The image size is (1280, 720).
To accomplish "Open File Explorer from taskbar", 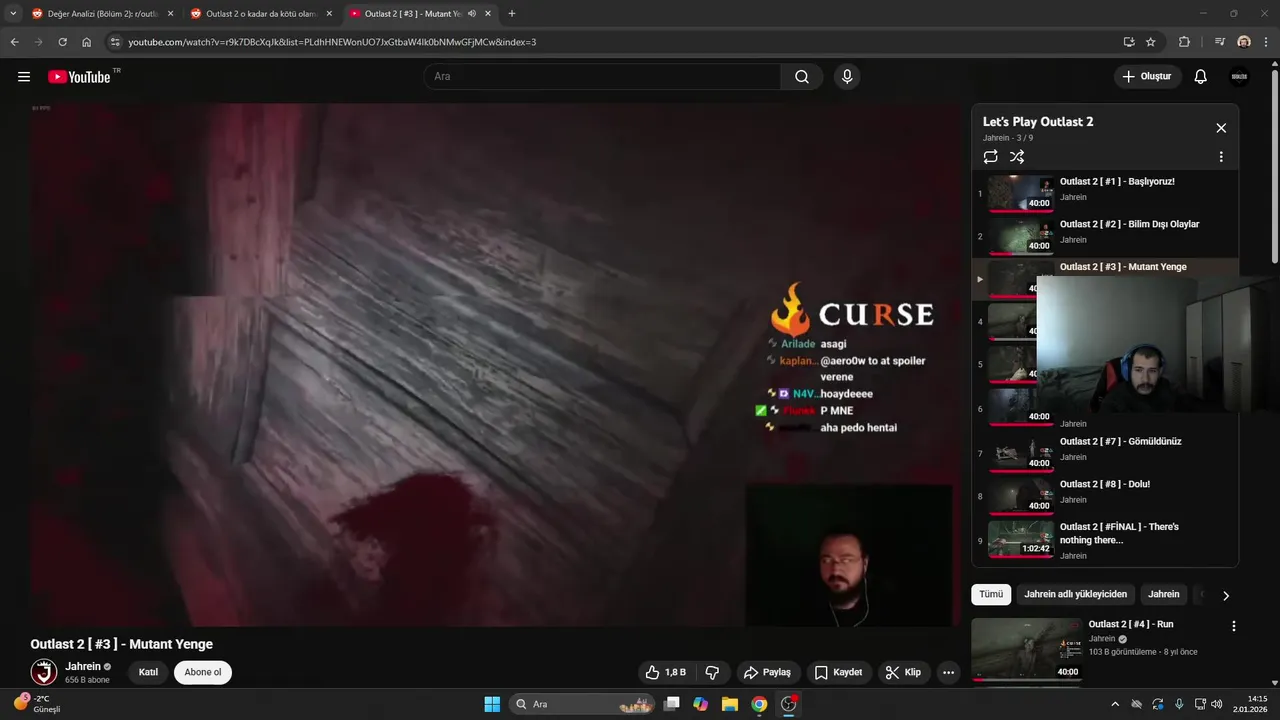I will click(x=730, y=704).
